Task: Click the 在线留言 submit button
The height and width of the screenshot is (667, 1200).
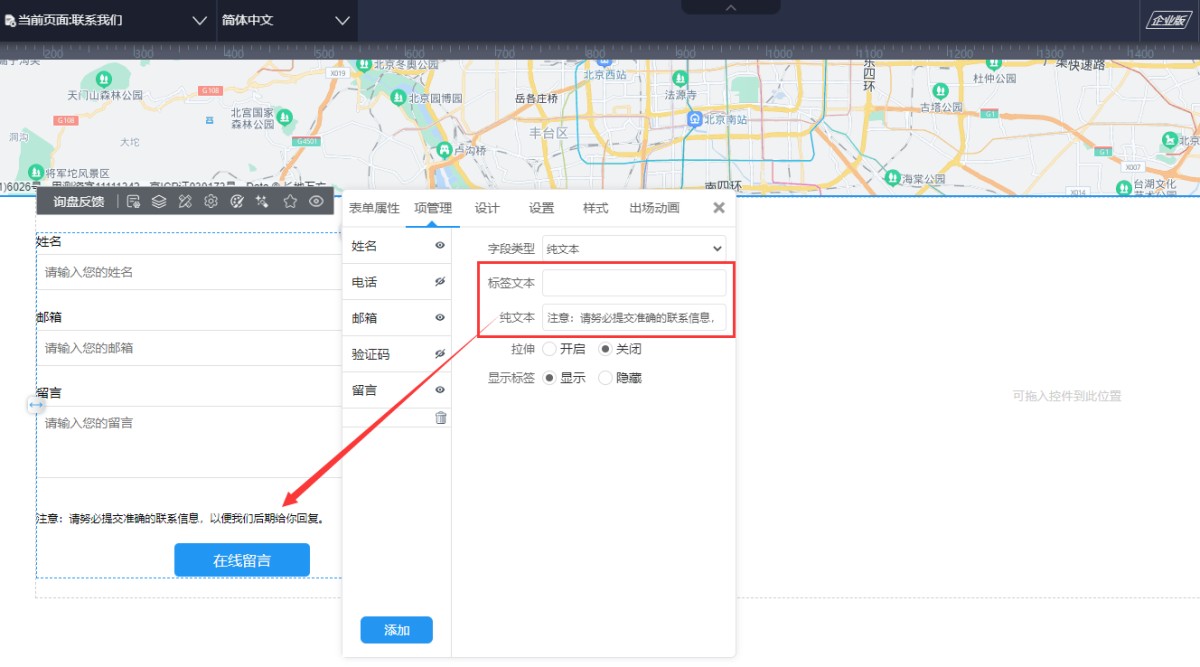Action: point(242,560)
